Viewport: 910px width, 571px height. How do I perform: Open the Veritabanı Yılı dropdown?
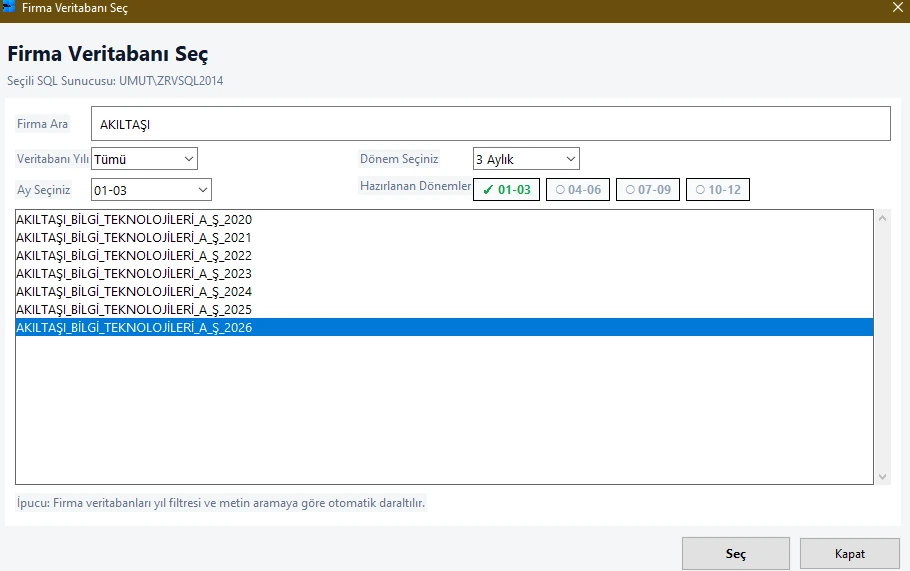coord(144,159)
